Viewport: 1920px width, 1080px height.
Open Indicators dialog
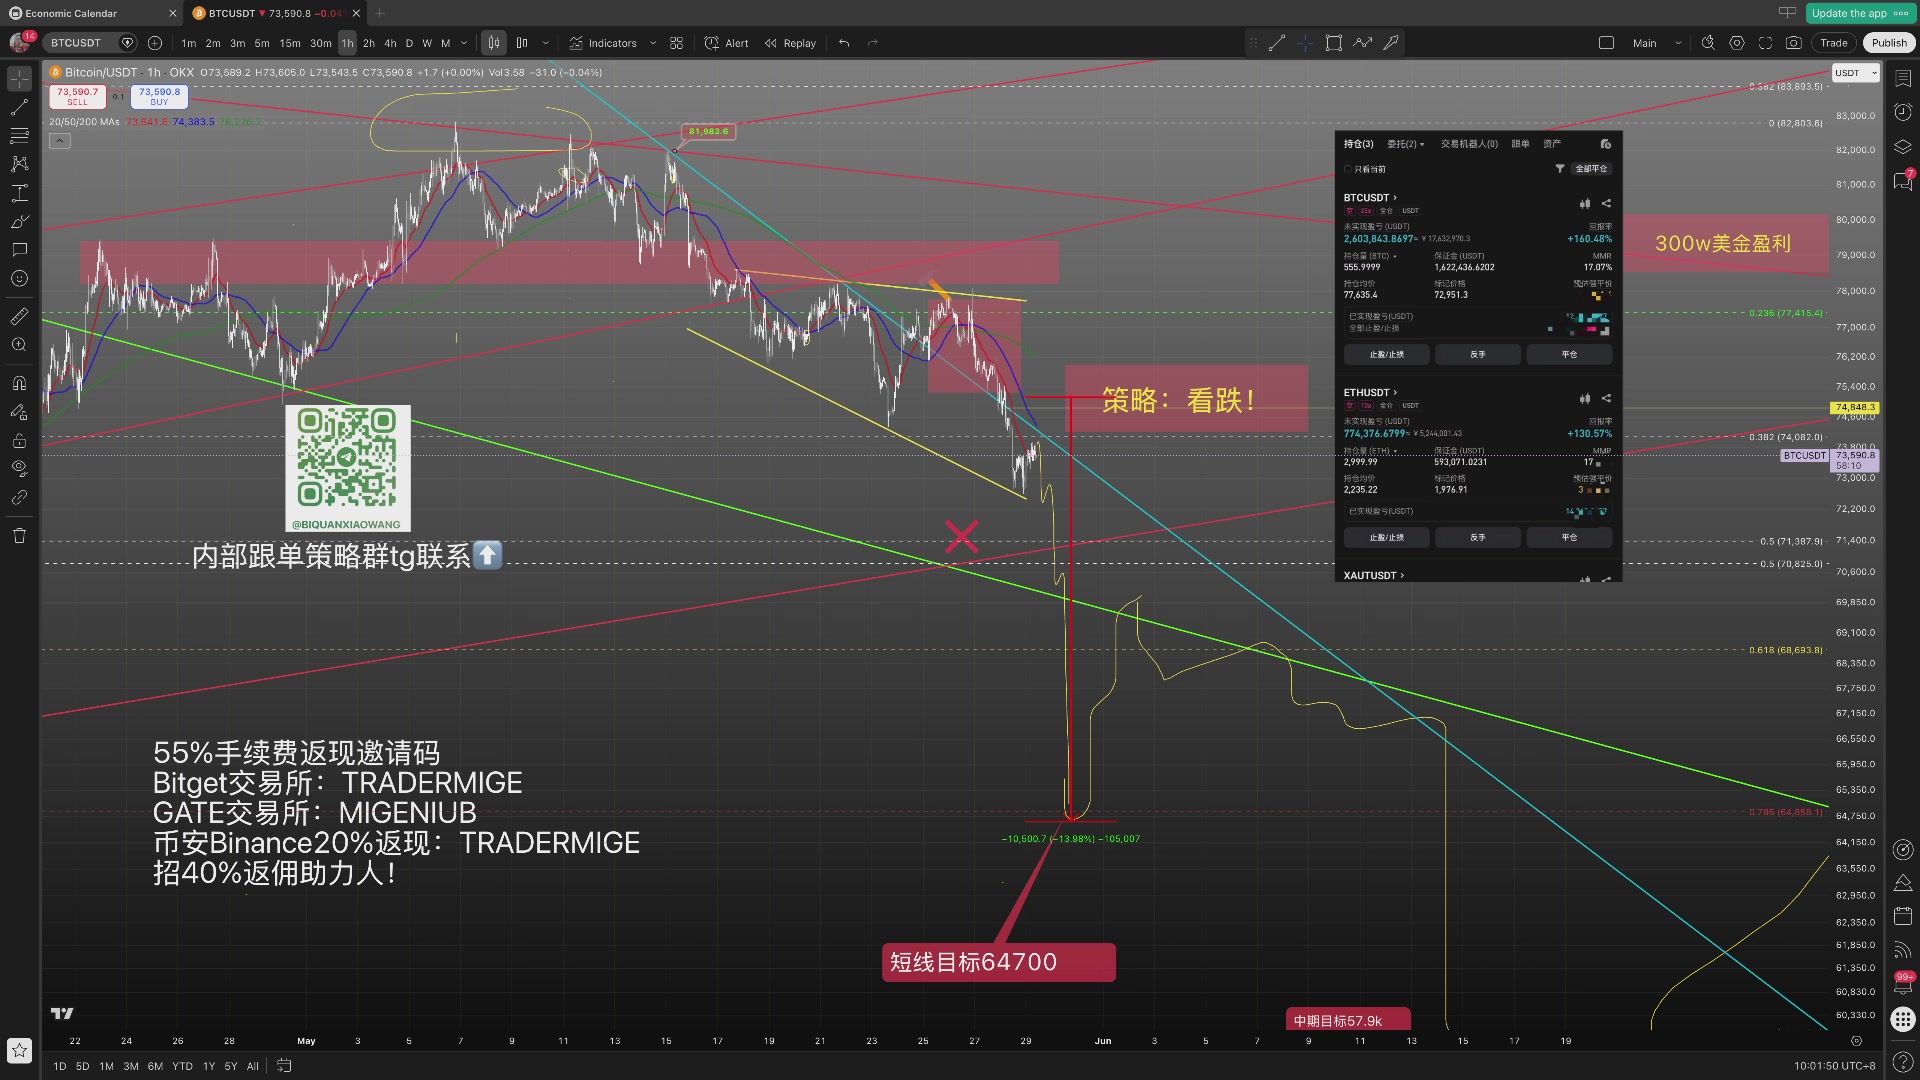pyautogui.click(x=603, y=43)
